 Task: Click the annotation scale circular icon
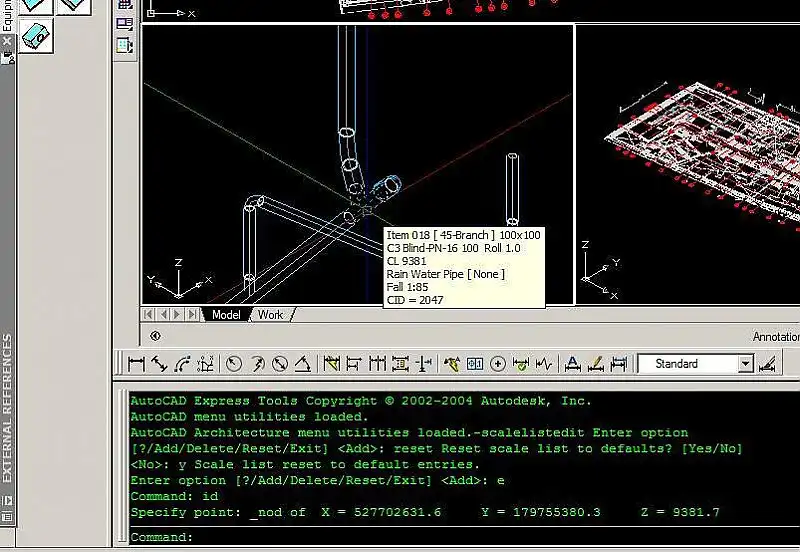(155, 336)
